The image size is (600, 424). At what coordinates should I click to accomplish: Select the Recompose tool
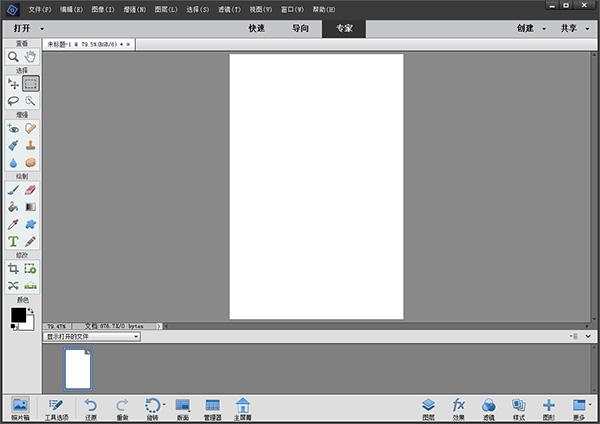(x=30, y=269)
